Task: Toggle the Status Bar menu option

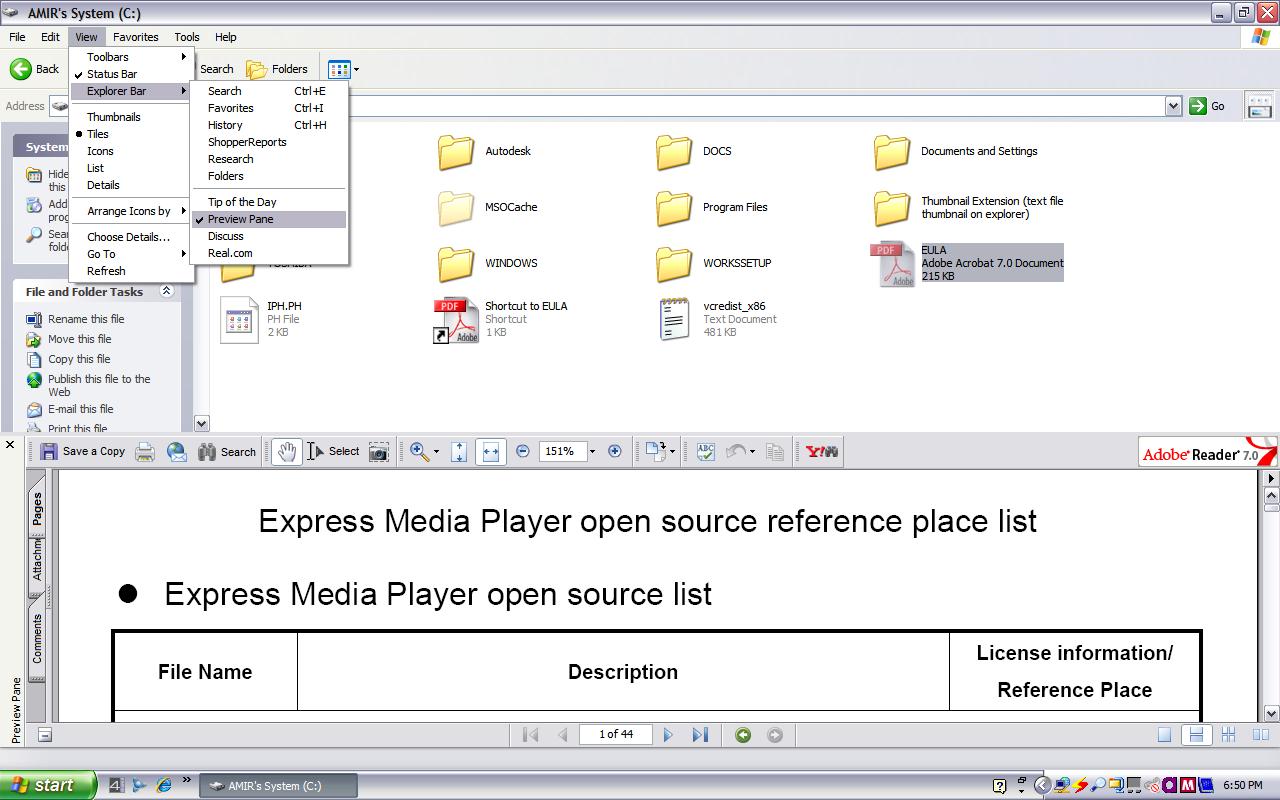Action: pyautogui.click(x=112, y=74)
